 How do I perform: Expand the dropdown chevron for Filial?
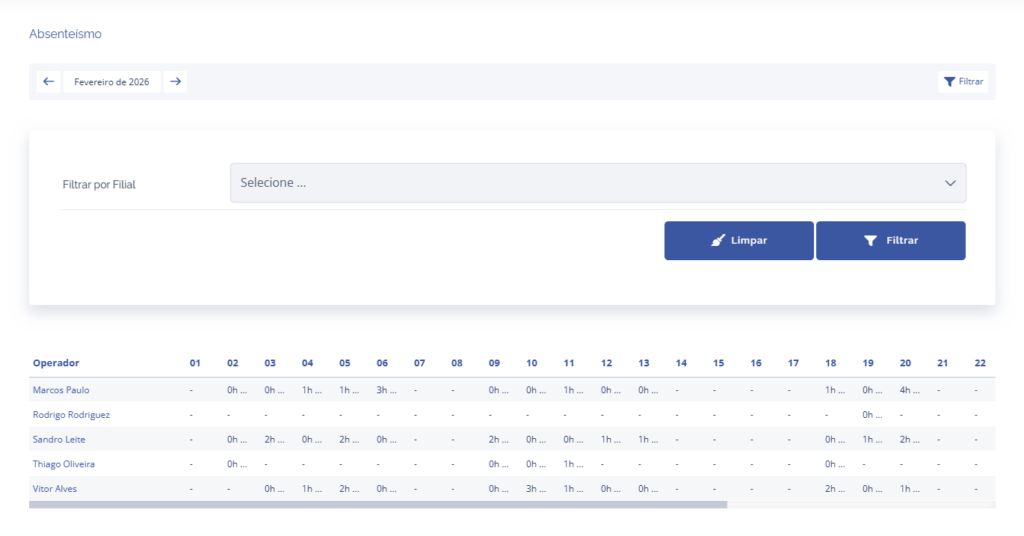pos(950,183)
